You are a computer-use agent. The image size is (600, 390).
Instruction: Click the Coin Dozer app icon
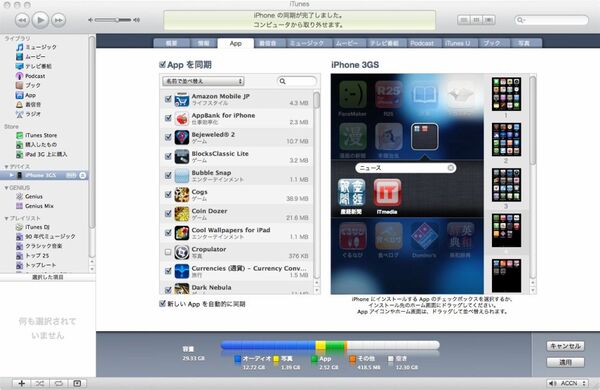(182, 214)
